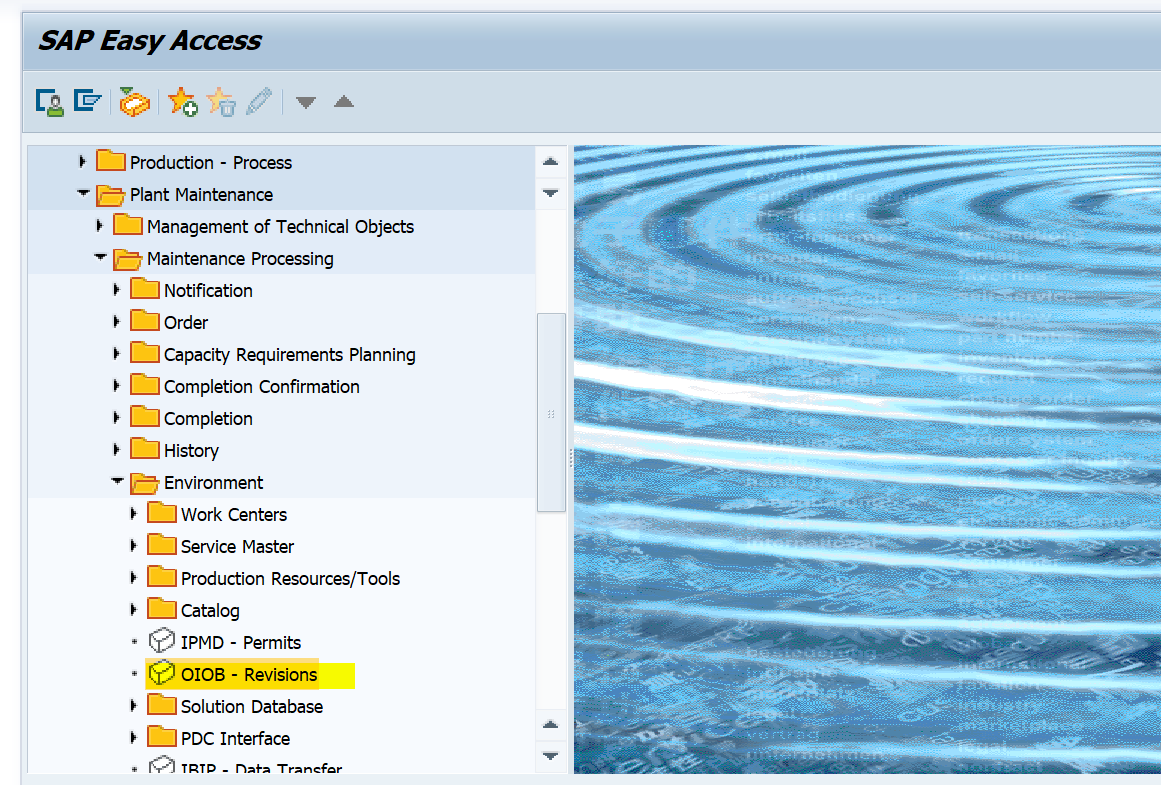Select the PDC Interface tree entry
Viewport: 1161px width, 785px height.
[x=235, y=738]
